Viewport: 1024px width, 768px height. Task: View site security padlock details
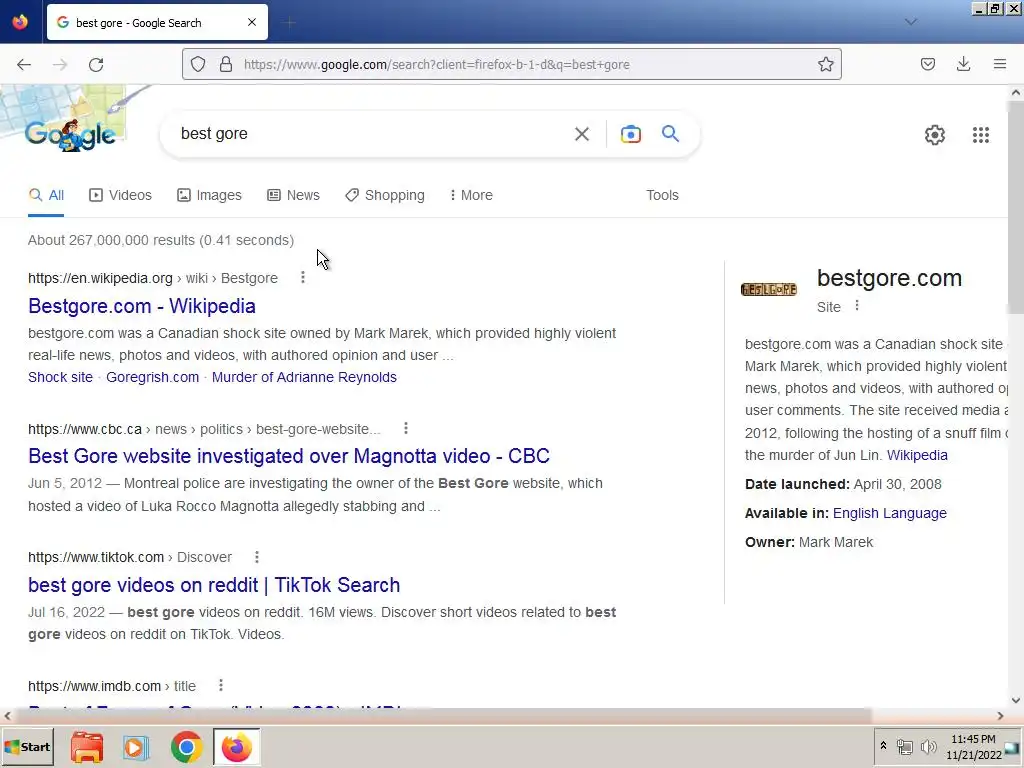coord(226,64)
